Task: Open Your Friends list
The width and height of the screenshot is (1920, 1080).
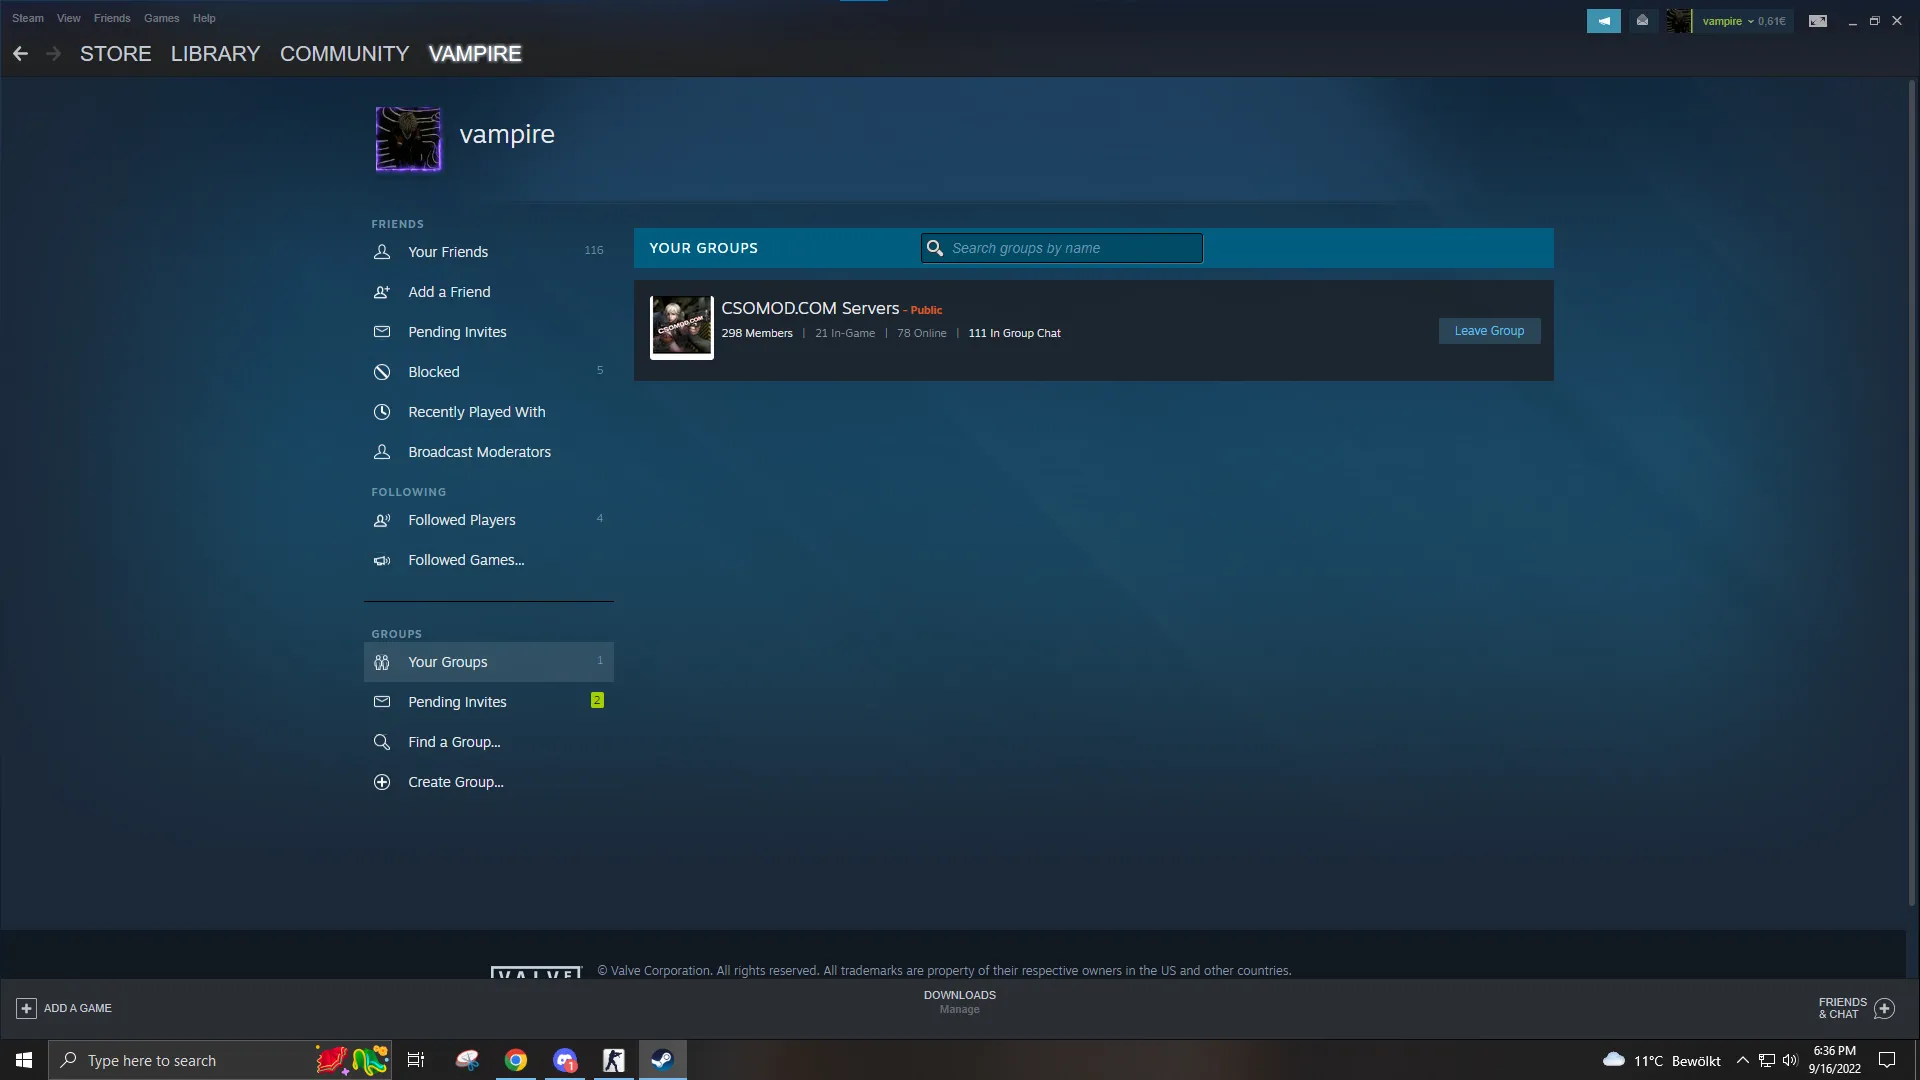Action: point(489,252)
